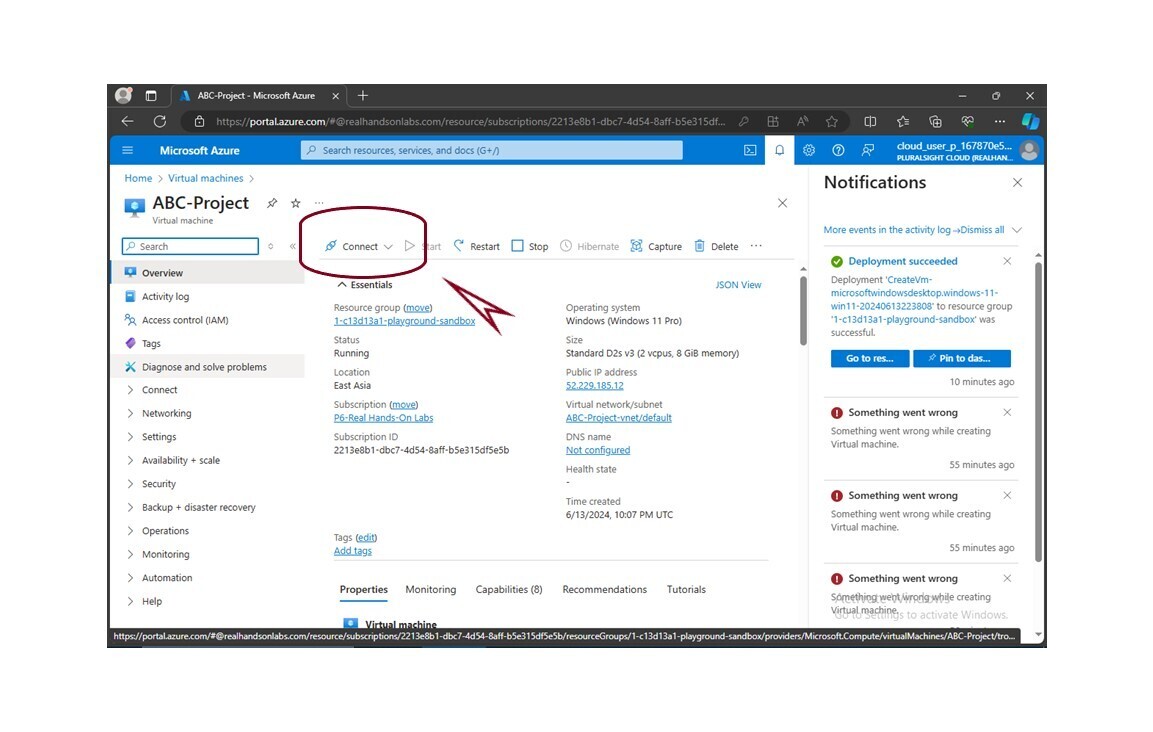Click public IP address 52.229.185.12
This screenshot has height=732, width=1153.
click(x=594, y=385)
